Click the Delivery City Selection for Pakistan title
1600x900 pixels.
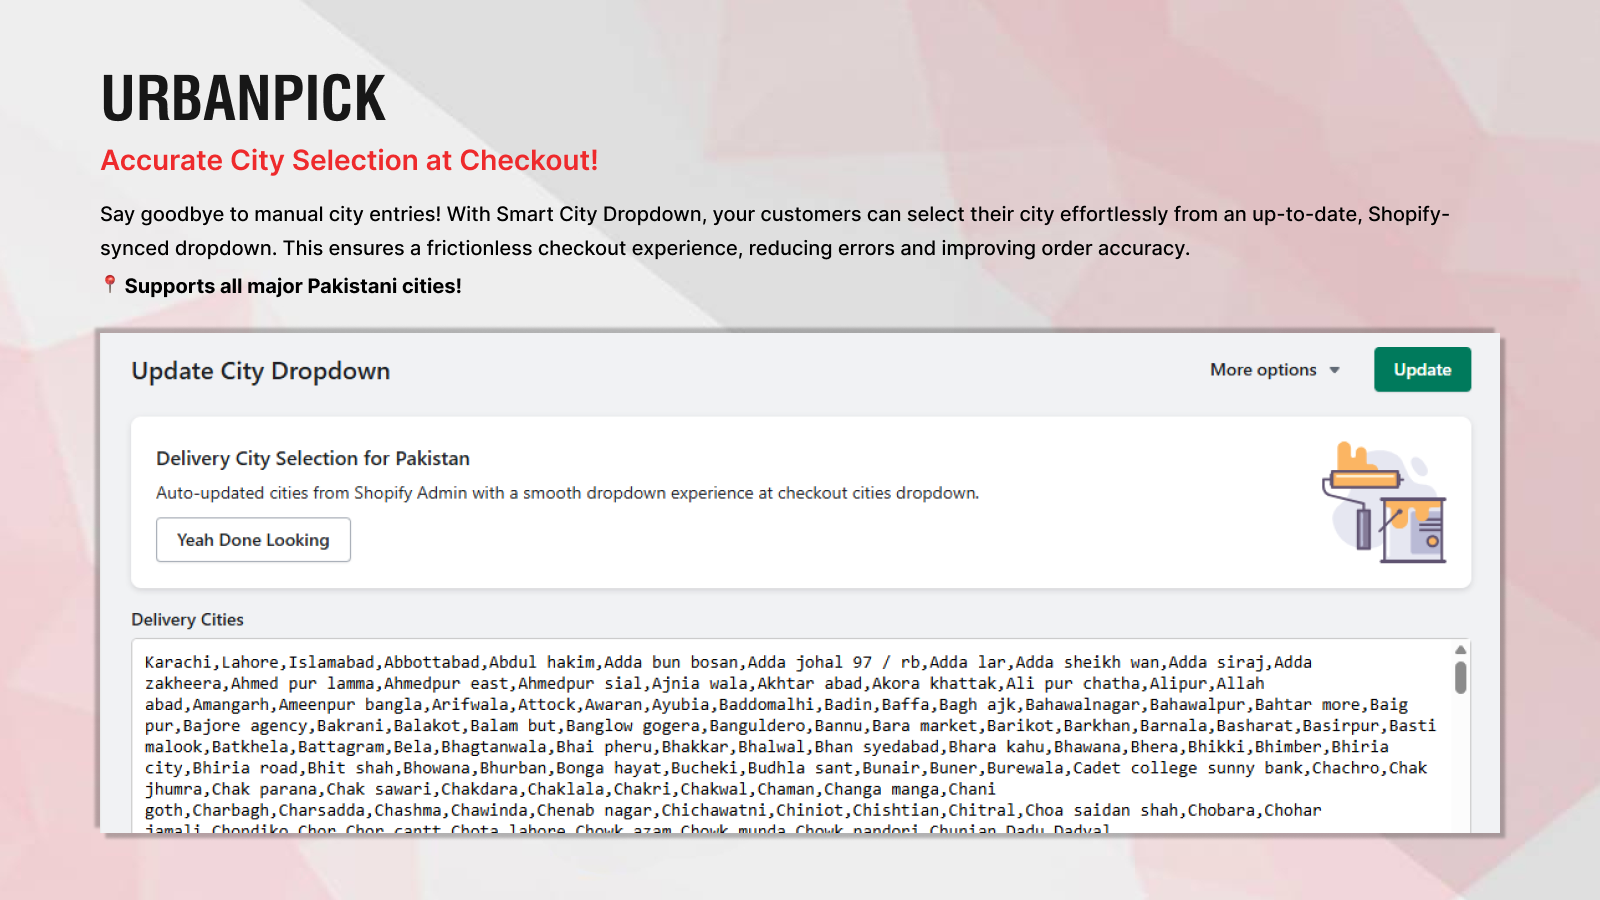coord(312,458)
